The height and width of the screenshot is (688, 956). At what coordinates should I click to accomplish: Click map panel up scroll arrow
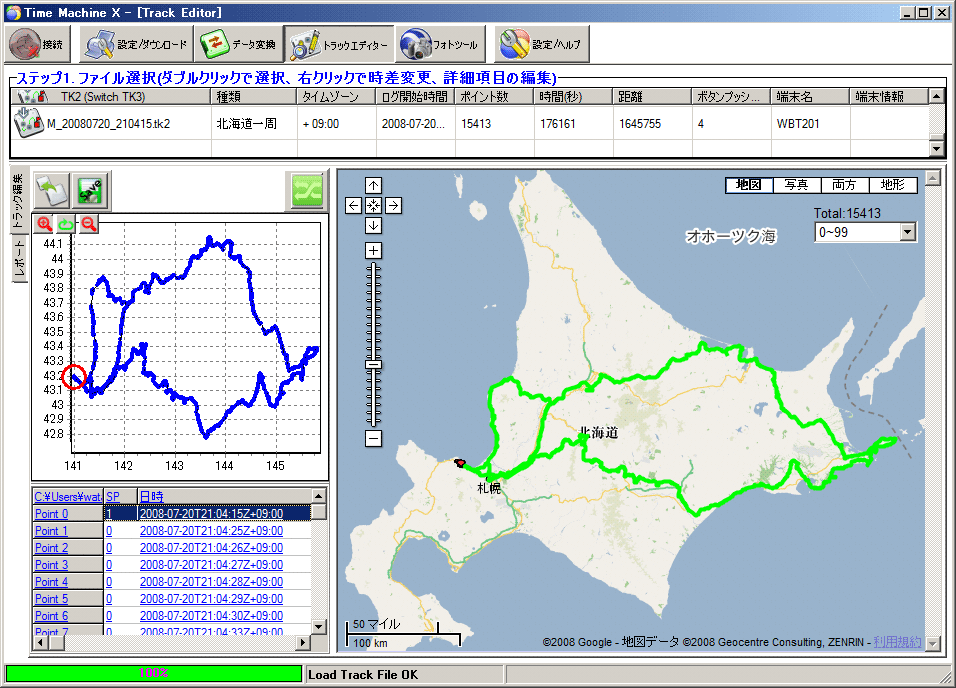click(933, 177)
